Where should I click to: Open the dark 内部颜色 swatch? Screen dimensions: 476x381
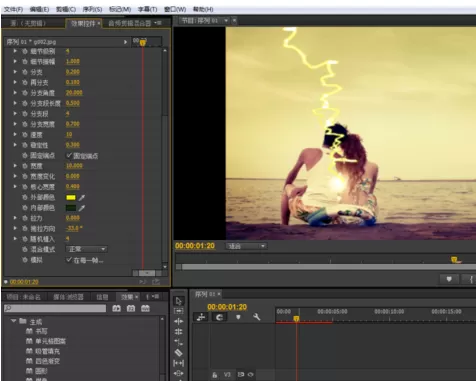tap(71, 208)
